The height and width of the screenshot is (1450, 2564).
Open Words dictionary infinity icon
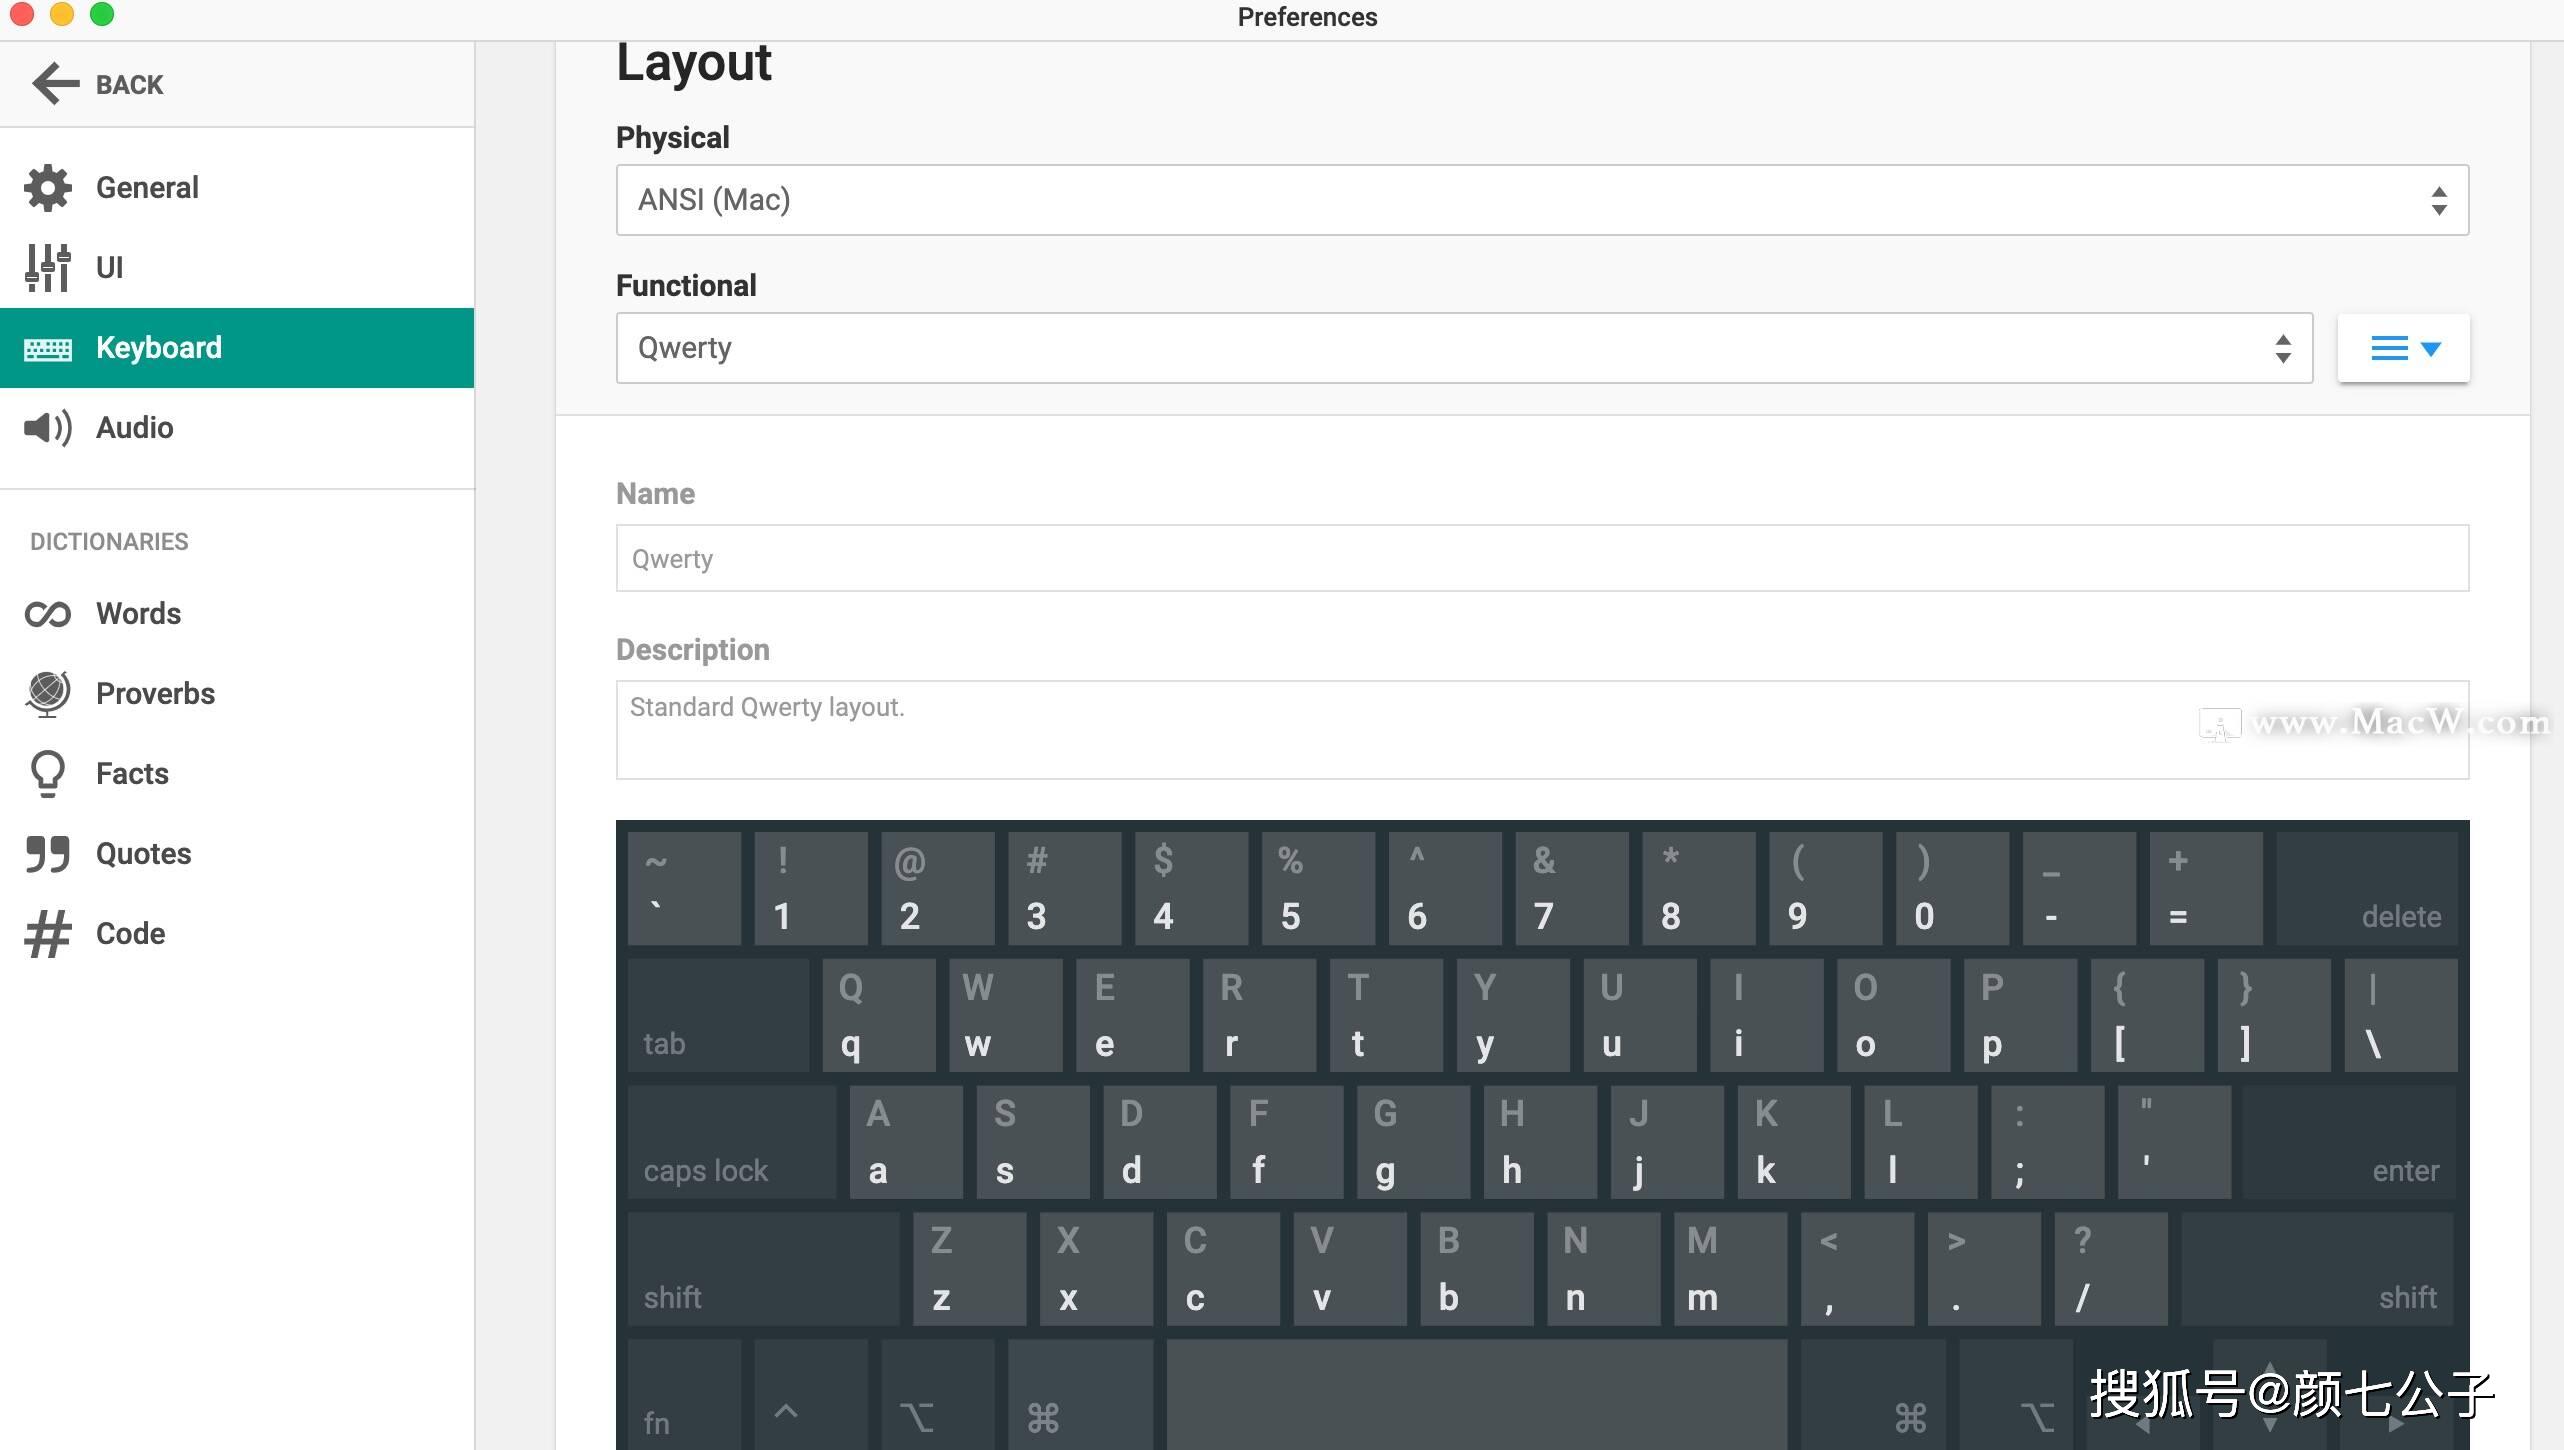click(x=48, y=614)
